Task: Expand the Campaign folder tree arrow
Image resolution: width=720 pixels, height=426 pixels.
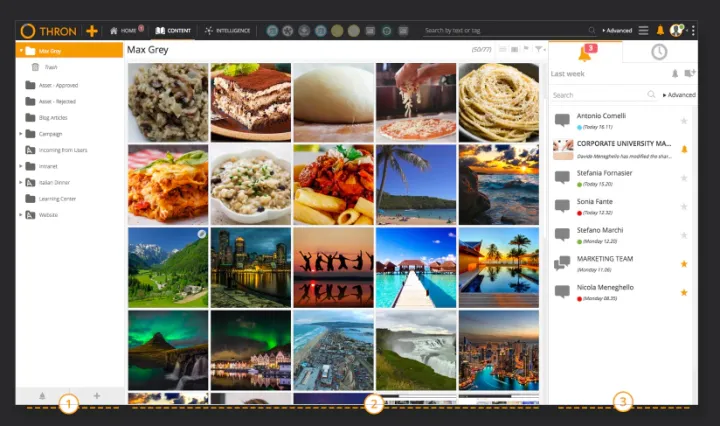Action: point(21,133)
